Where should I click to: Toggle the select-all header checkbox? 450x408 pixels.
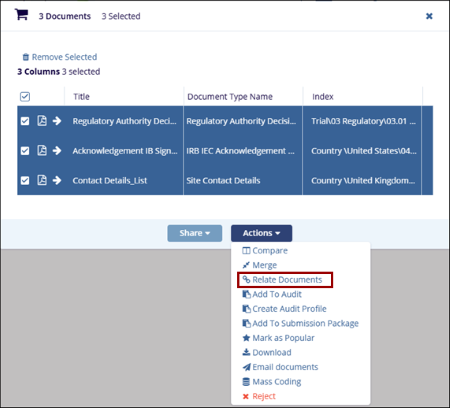[x=25, y=97]
